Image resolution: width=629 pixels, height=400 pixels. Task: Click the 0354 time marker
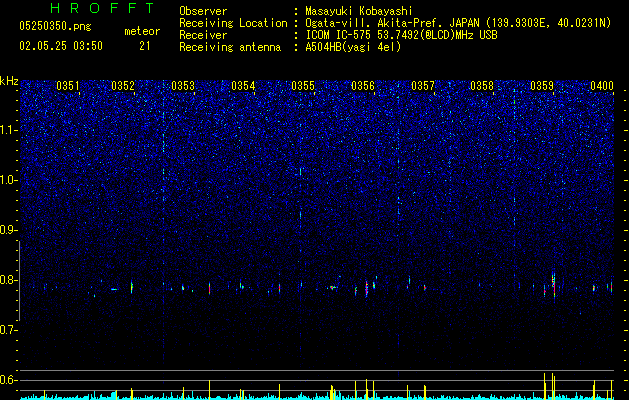pyautogui.click(x=243, y=86)
